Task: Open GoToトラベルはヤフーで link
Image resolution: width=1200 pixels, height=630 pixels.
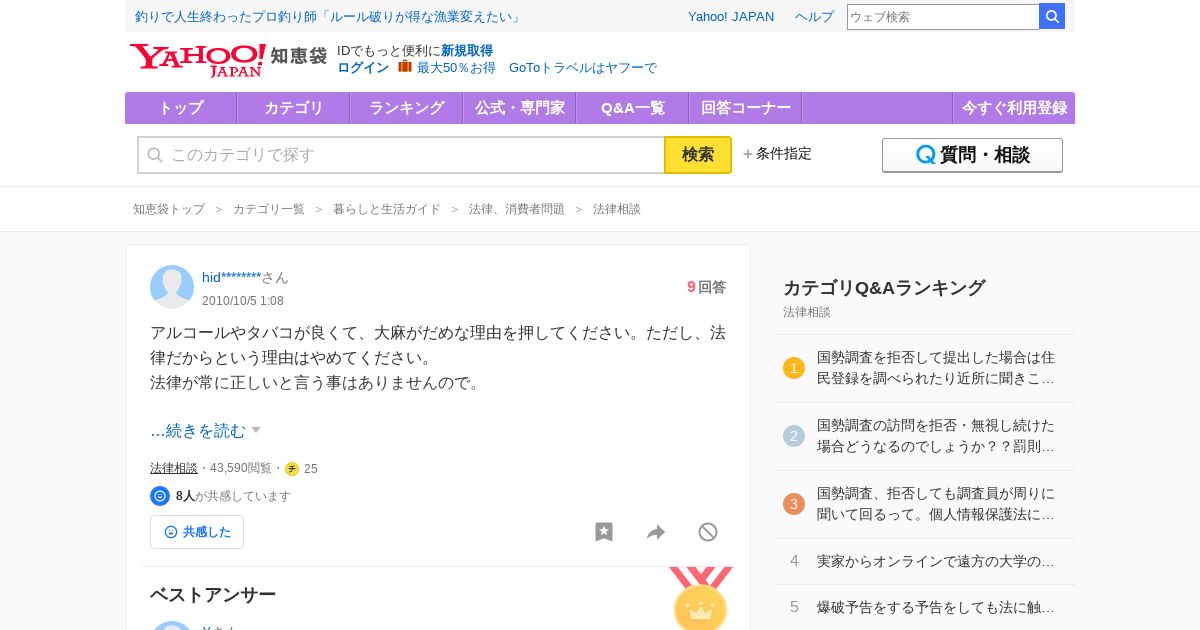Action: [x=583, y=68]
